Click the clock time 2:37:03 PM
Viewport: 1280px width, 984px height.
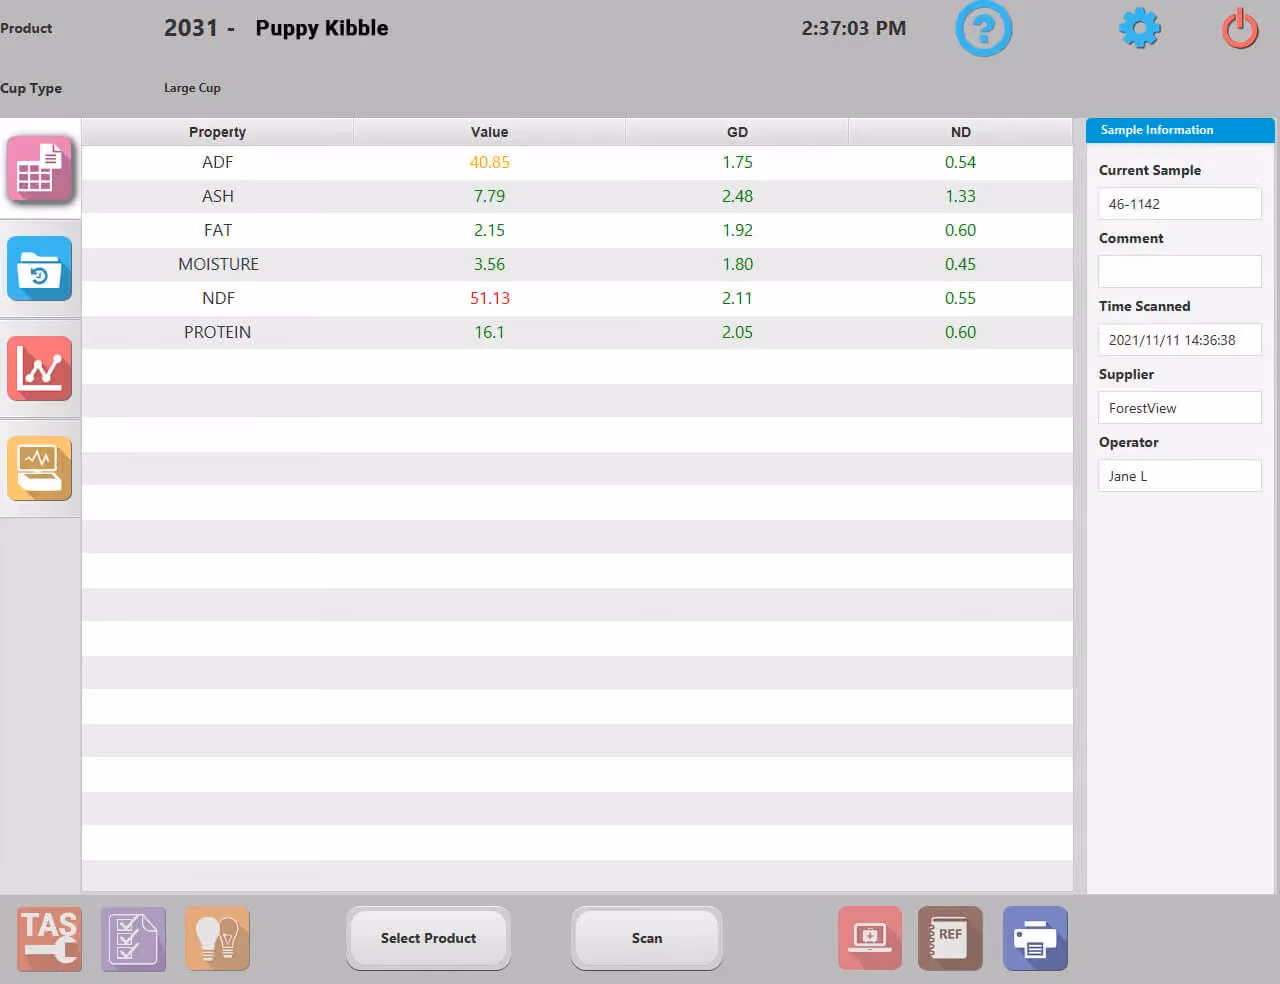click(x=853, y=28)
